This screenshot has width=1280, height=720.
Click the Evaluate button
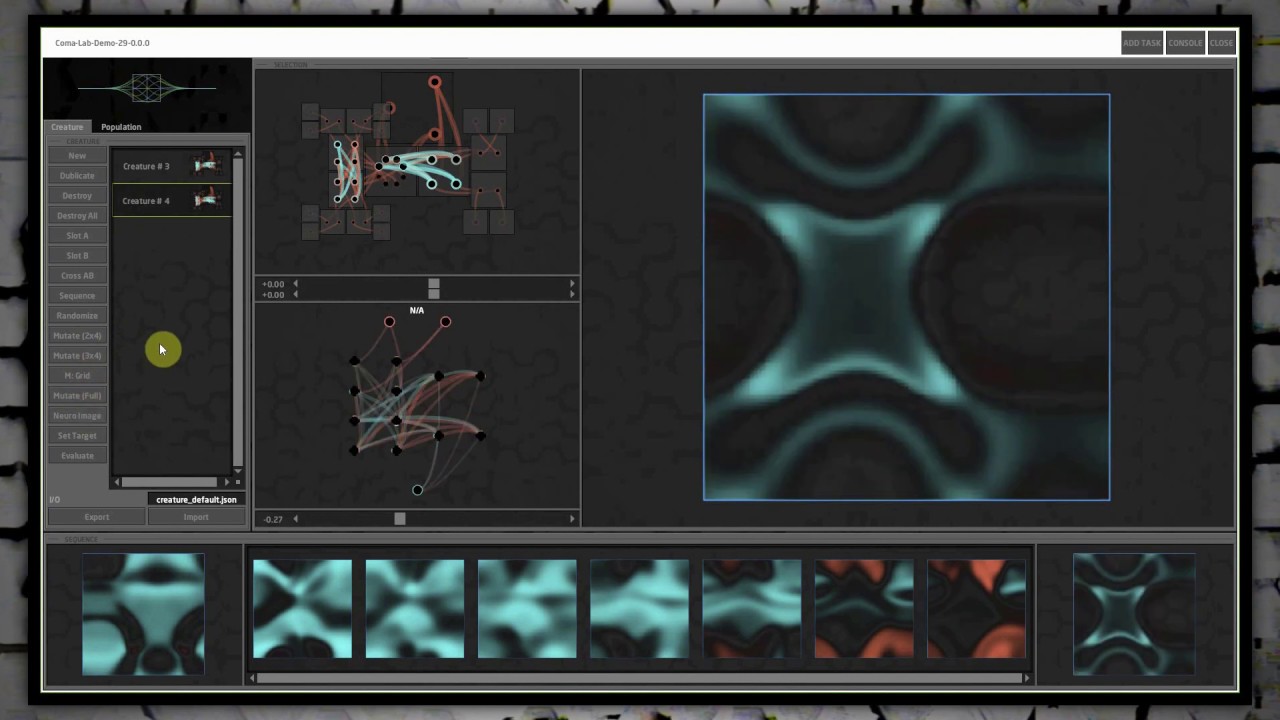(77, 456)
